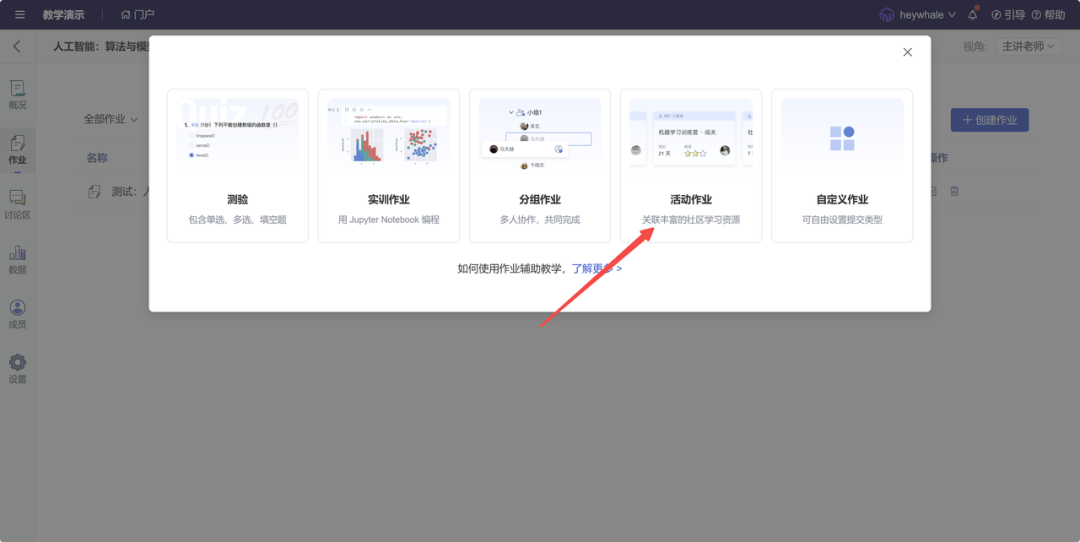Open the 引导 guide

pyautogui.click(x=1008, y=14)
